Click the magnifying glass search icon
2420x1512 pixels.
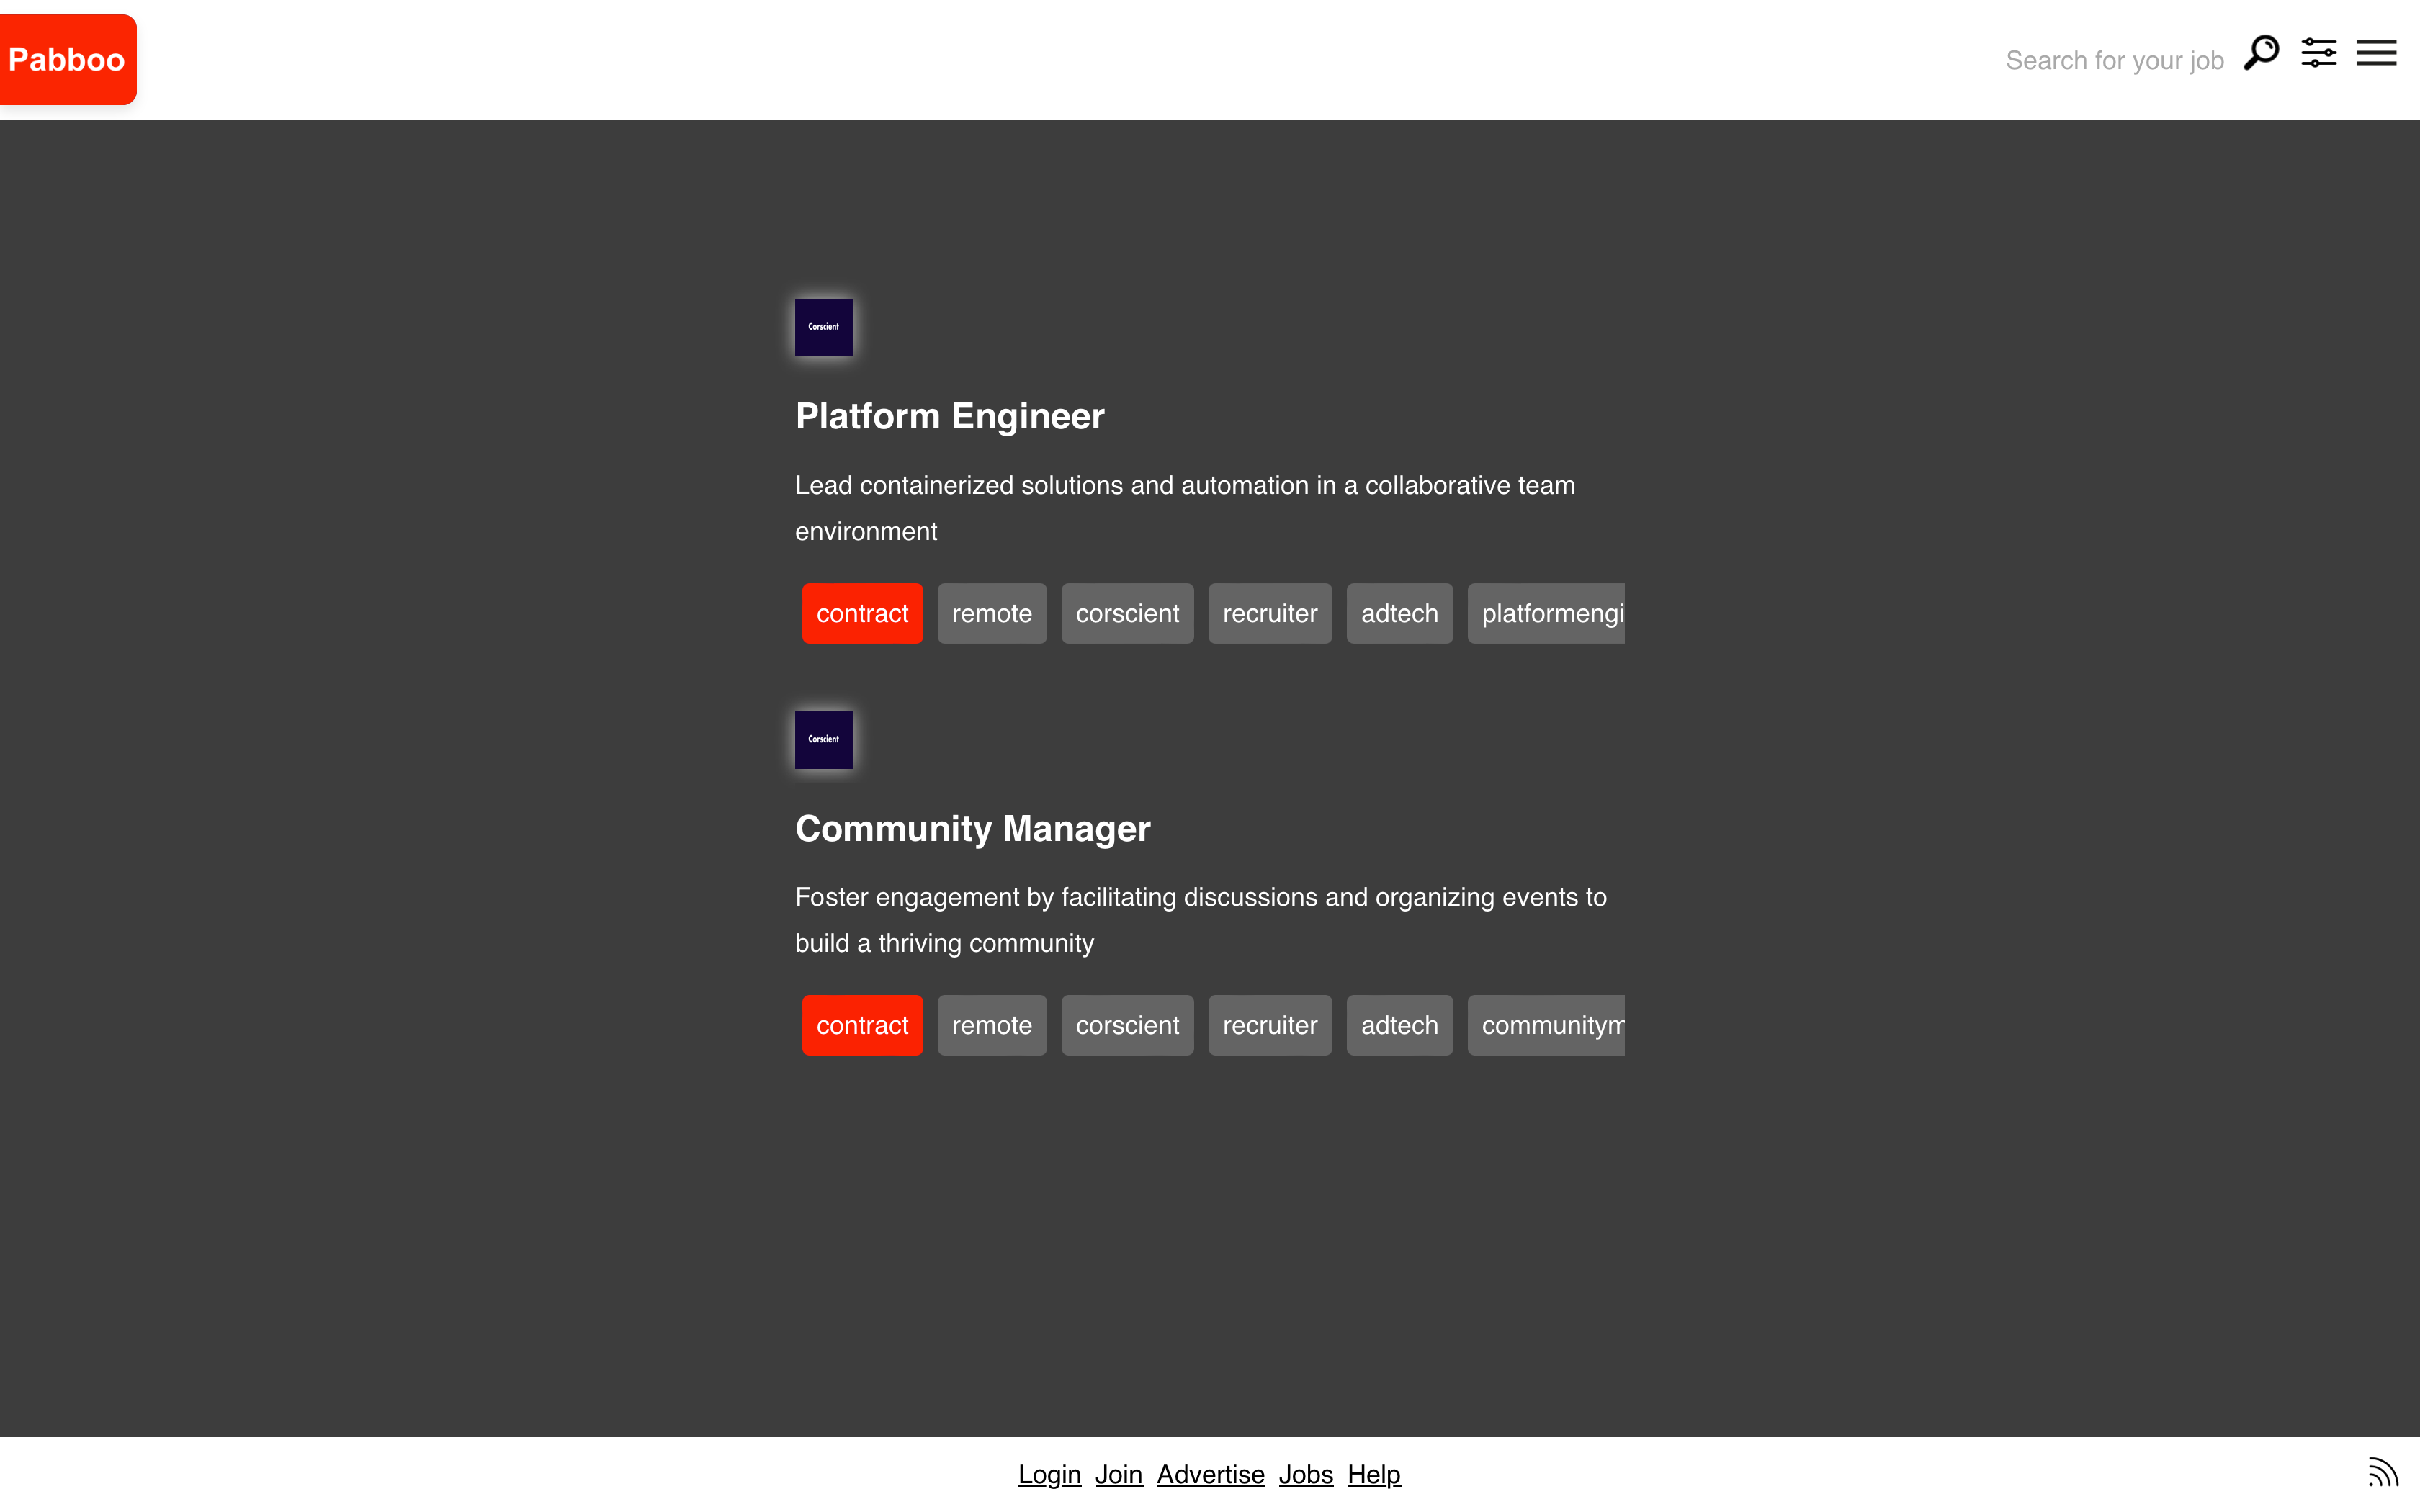pyautogui.click(x=2261, y=53)
